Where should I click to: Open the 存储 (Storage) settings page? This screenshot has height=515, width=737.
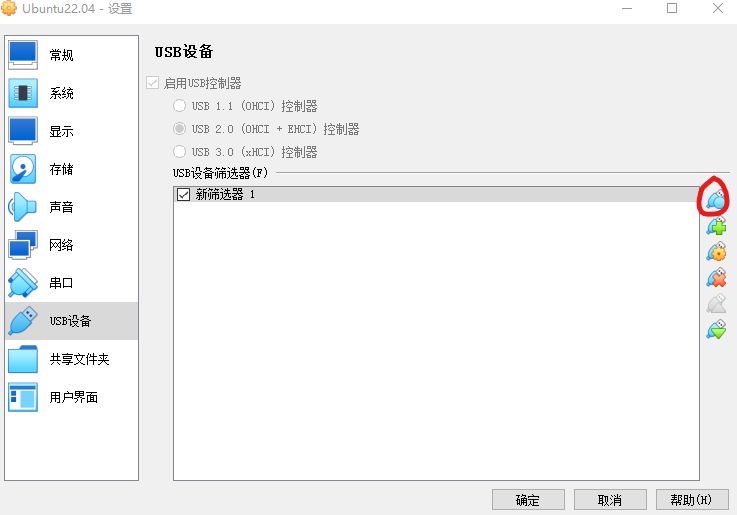pos(60,169)
